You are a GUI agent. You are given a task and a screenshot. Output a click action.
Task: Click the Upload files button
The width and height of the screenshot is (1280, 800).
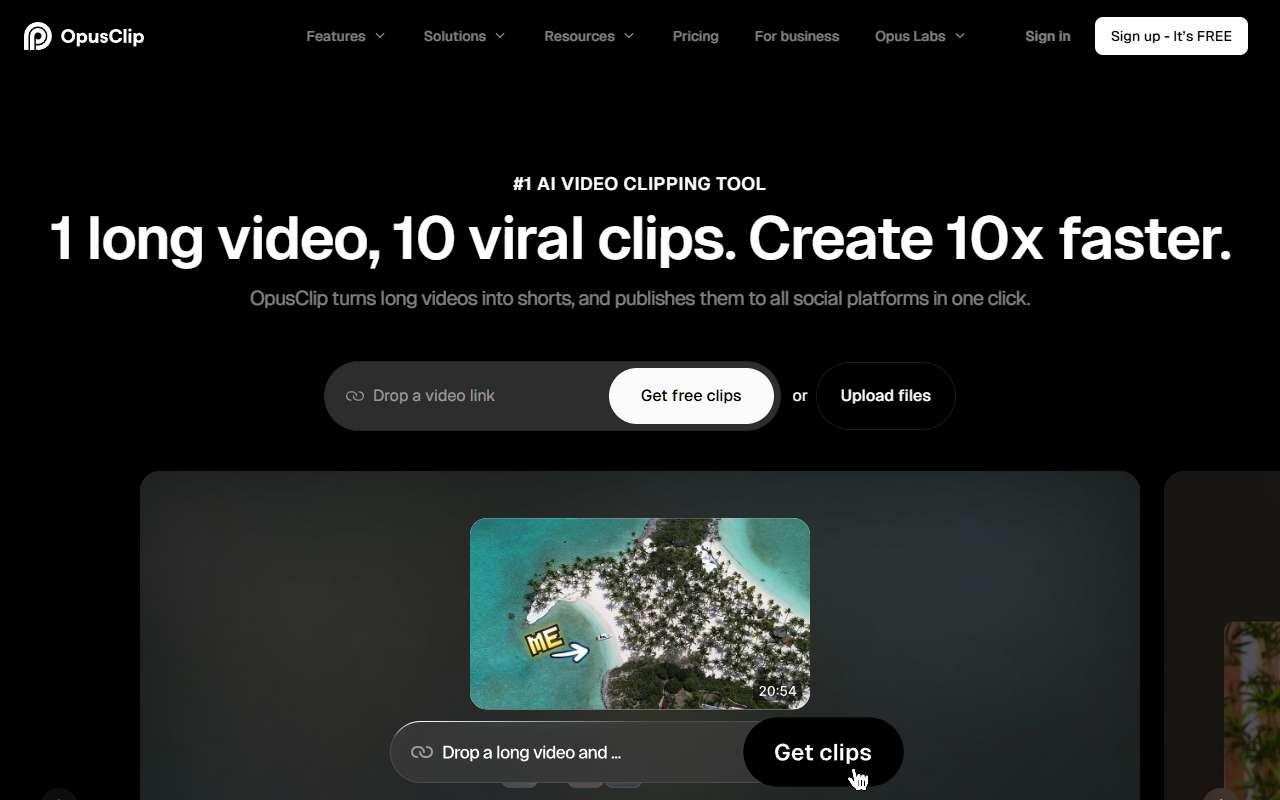coord(886,396)
